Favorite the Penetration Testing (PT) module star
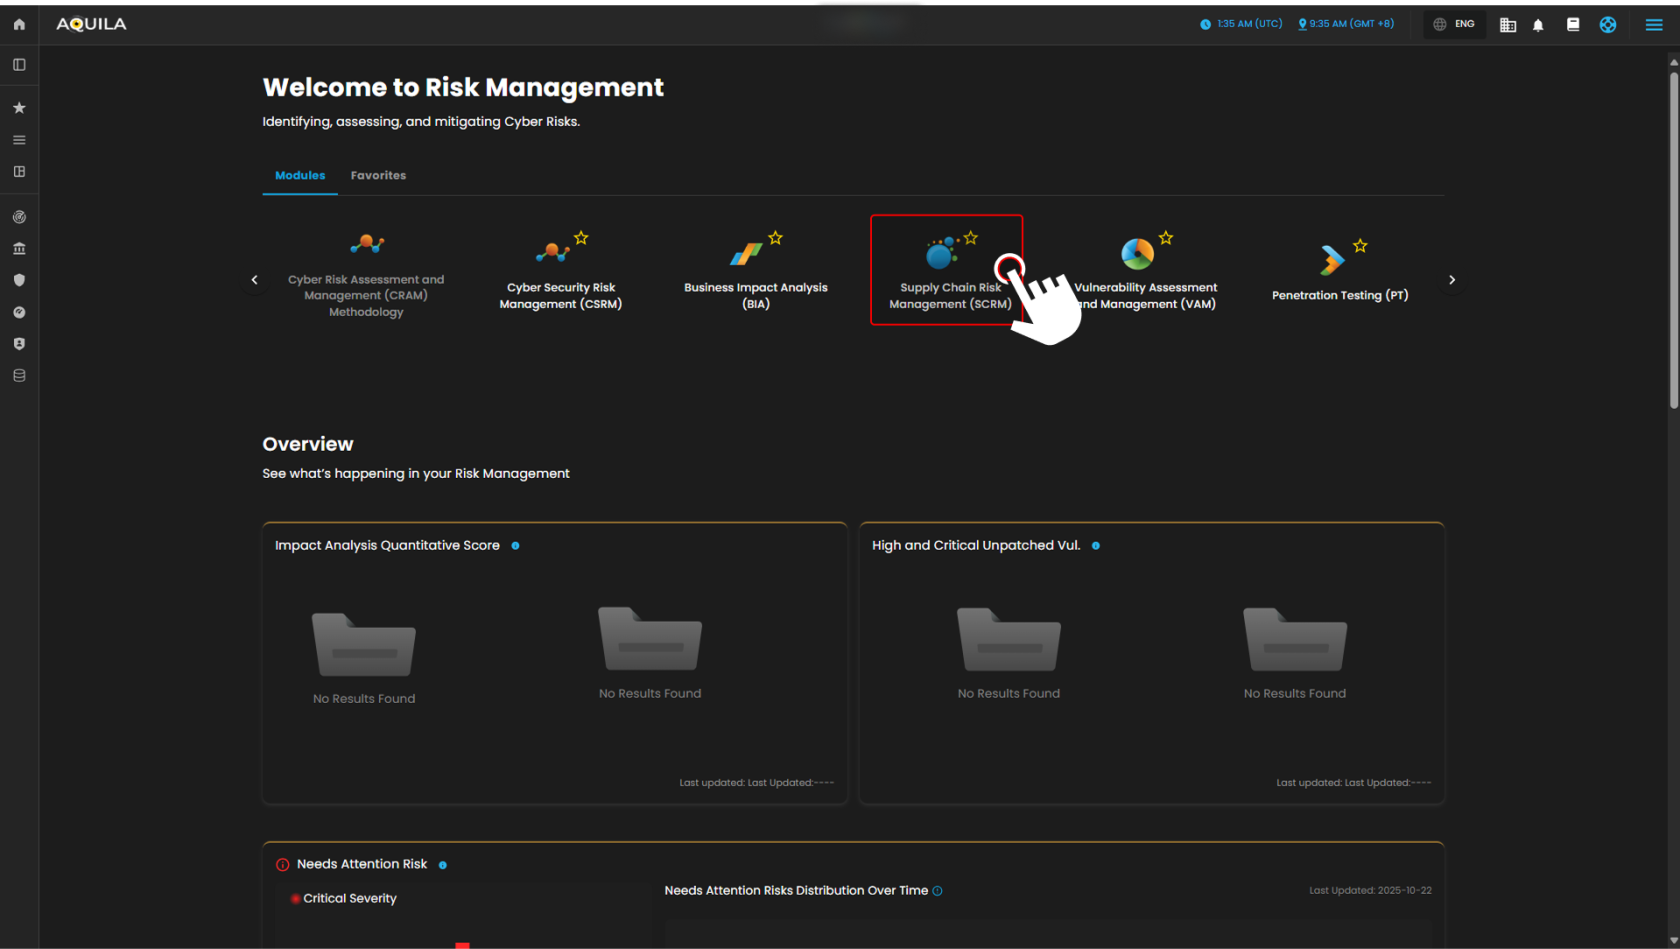Image resolution: width=1680 pixels, height=949 pixels. [1360, 246]
